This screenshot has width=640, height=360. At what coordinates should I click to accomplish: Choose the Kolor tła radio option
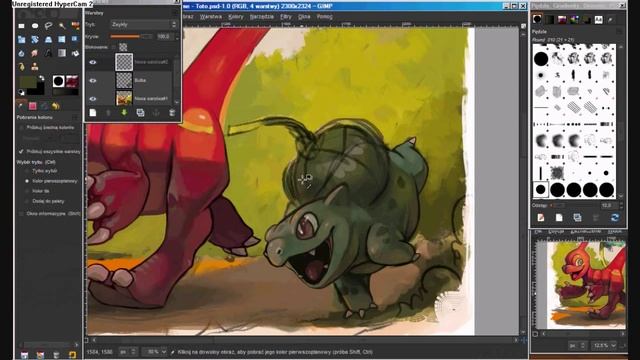click(27, 191)
